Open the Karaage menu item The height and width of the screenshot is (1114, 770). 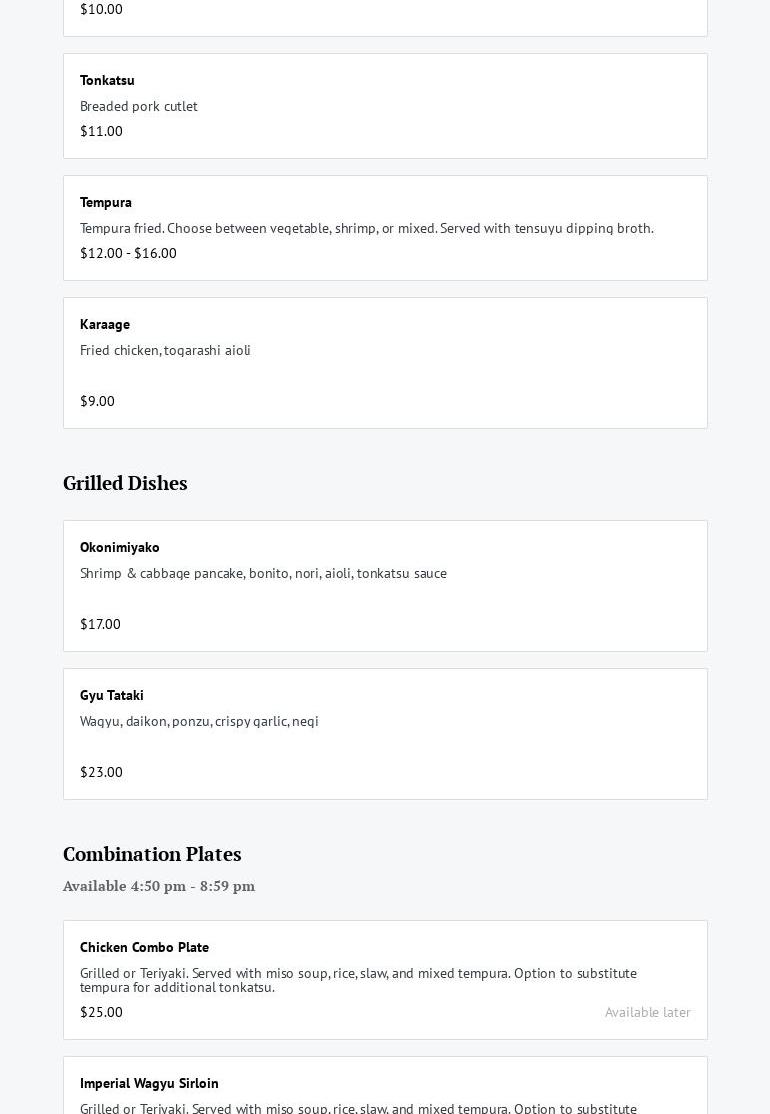(x=105, y=324)
